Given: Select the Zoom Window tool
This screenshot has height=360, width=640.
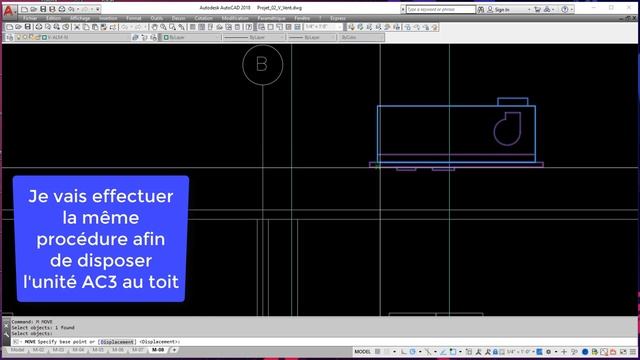Looking at the screenshot, I should pyautogui.click(x=172, y=27).
